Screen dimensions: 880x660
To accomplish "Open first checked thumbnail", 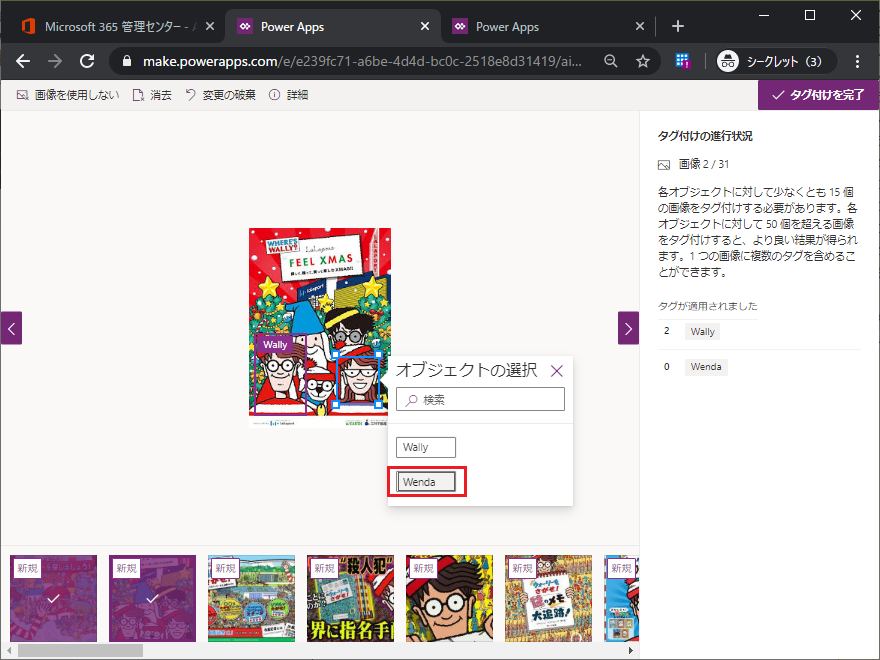I will click(x=53, y=598).
